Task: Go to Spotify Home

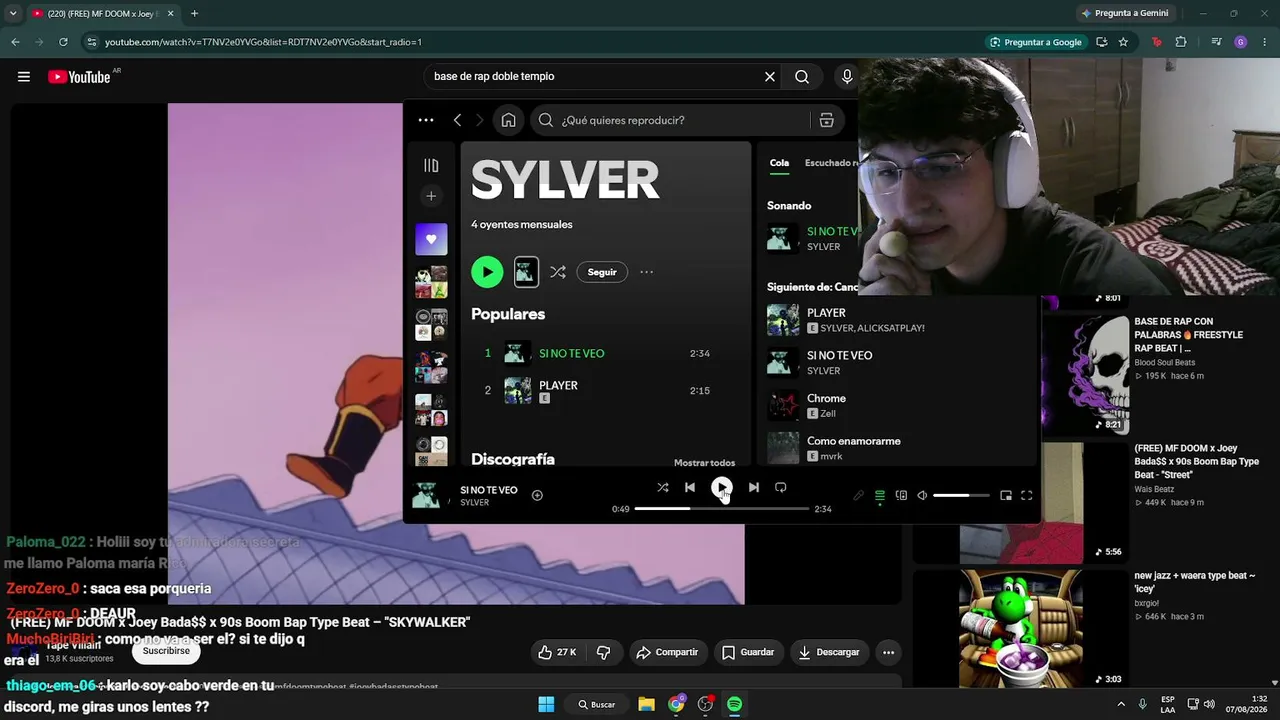Action: 508,120
